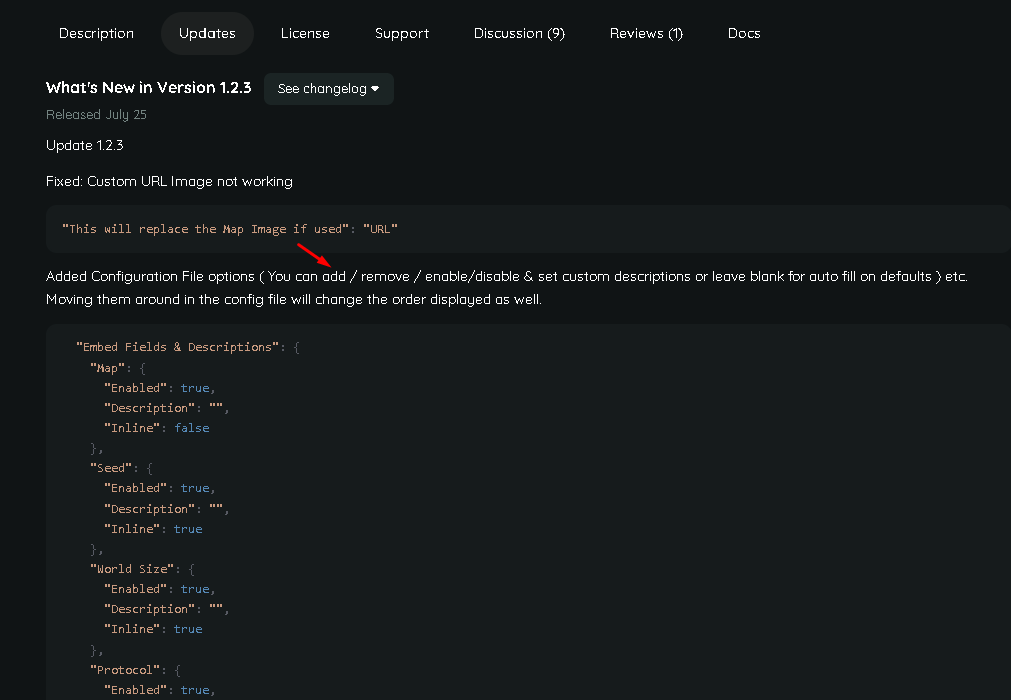View the Reviews (1) tab

point(646,33)
